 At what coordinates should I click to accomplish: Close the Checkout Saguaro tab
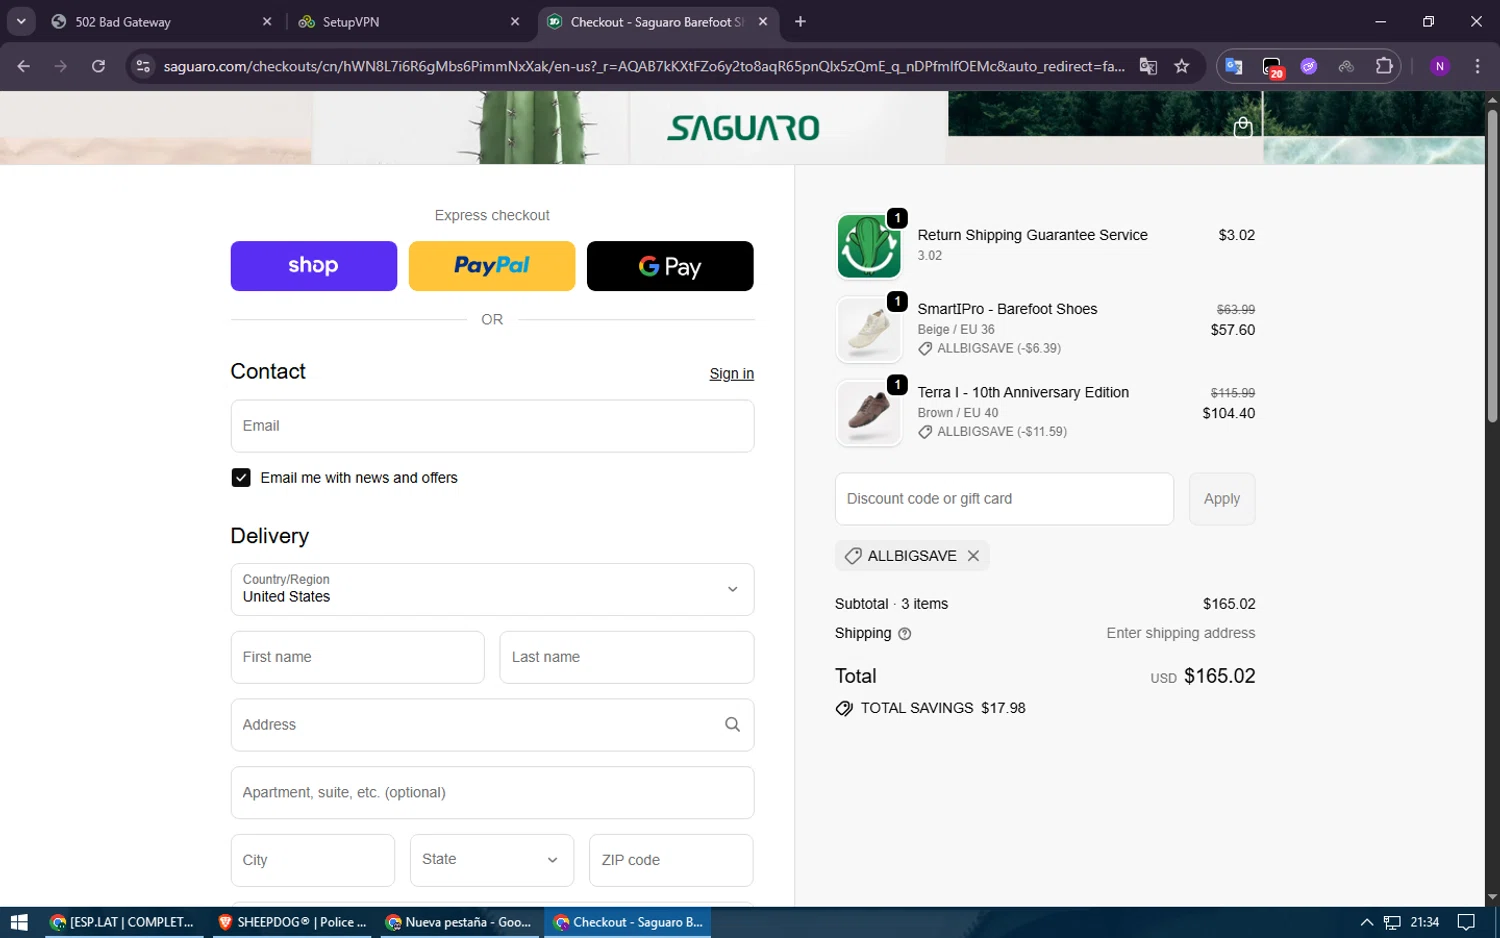click(763, 21)
